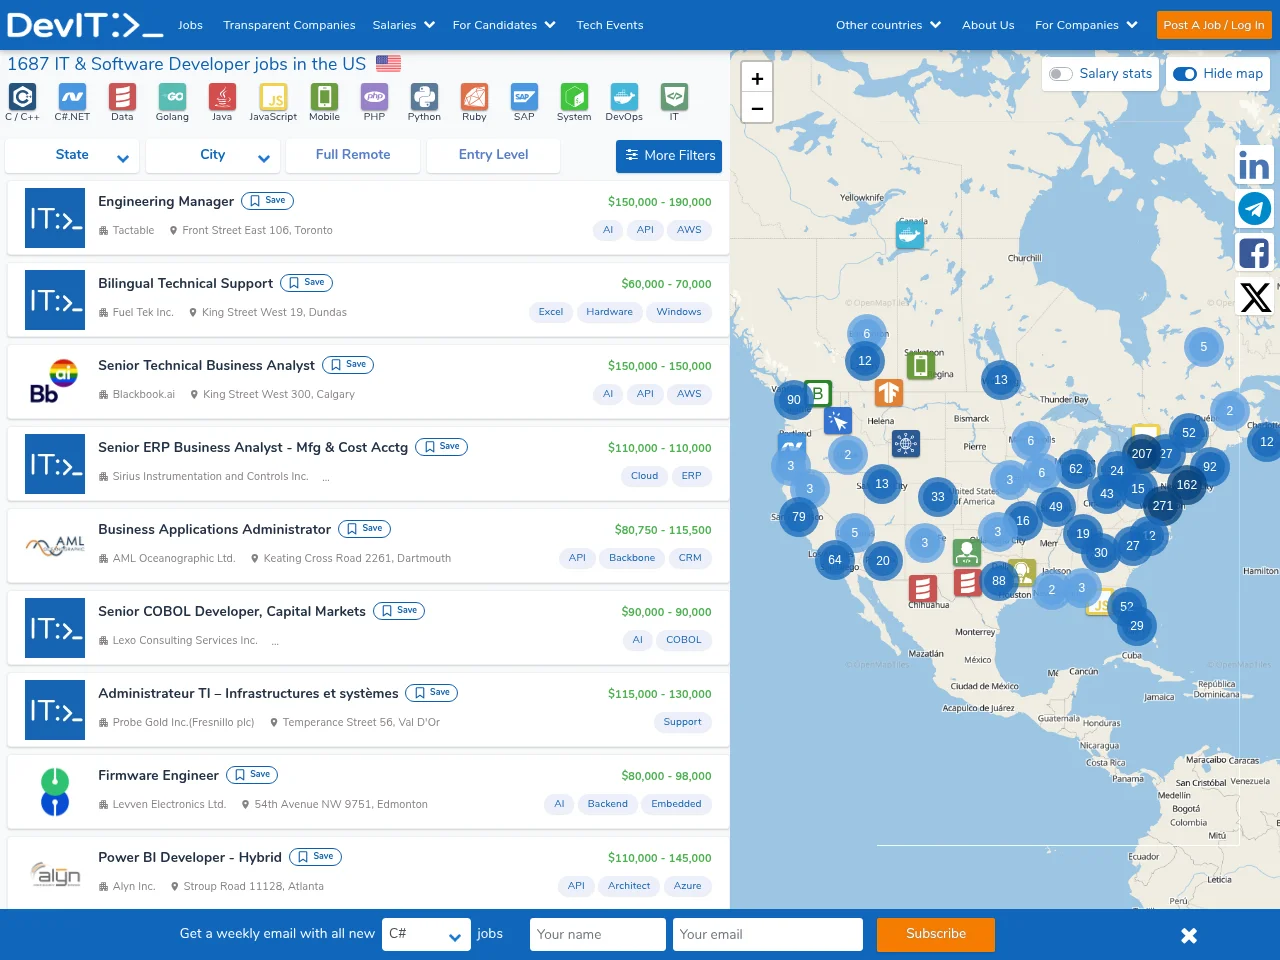Image resolution: width=1280 pixels, height=960 pixels.
Task: Click the Your name input field
Action: click(x=598, y=934)
